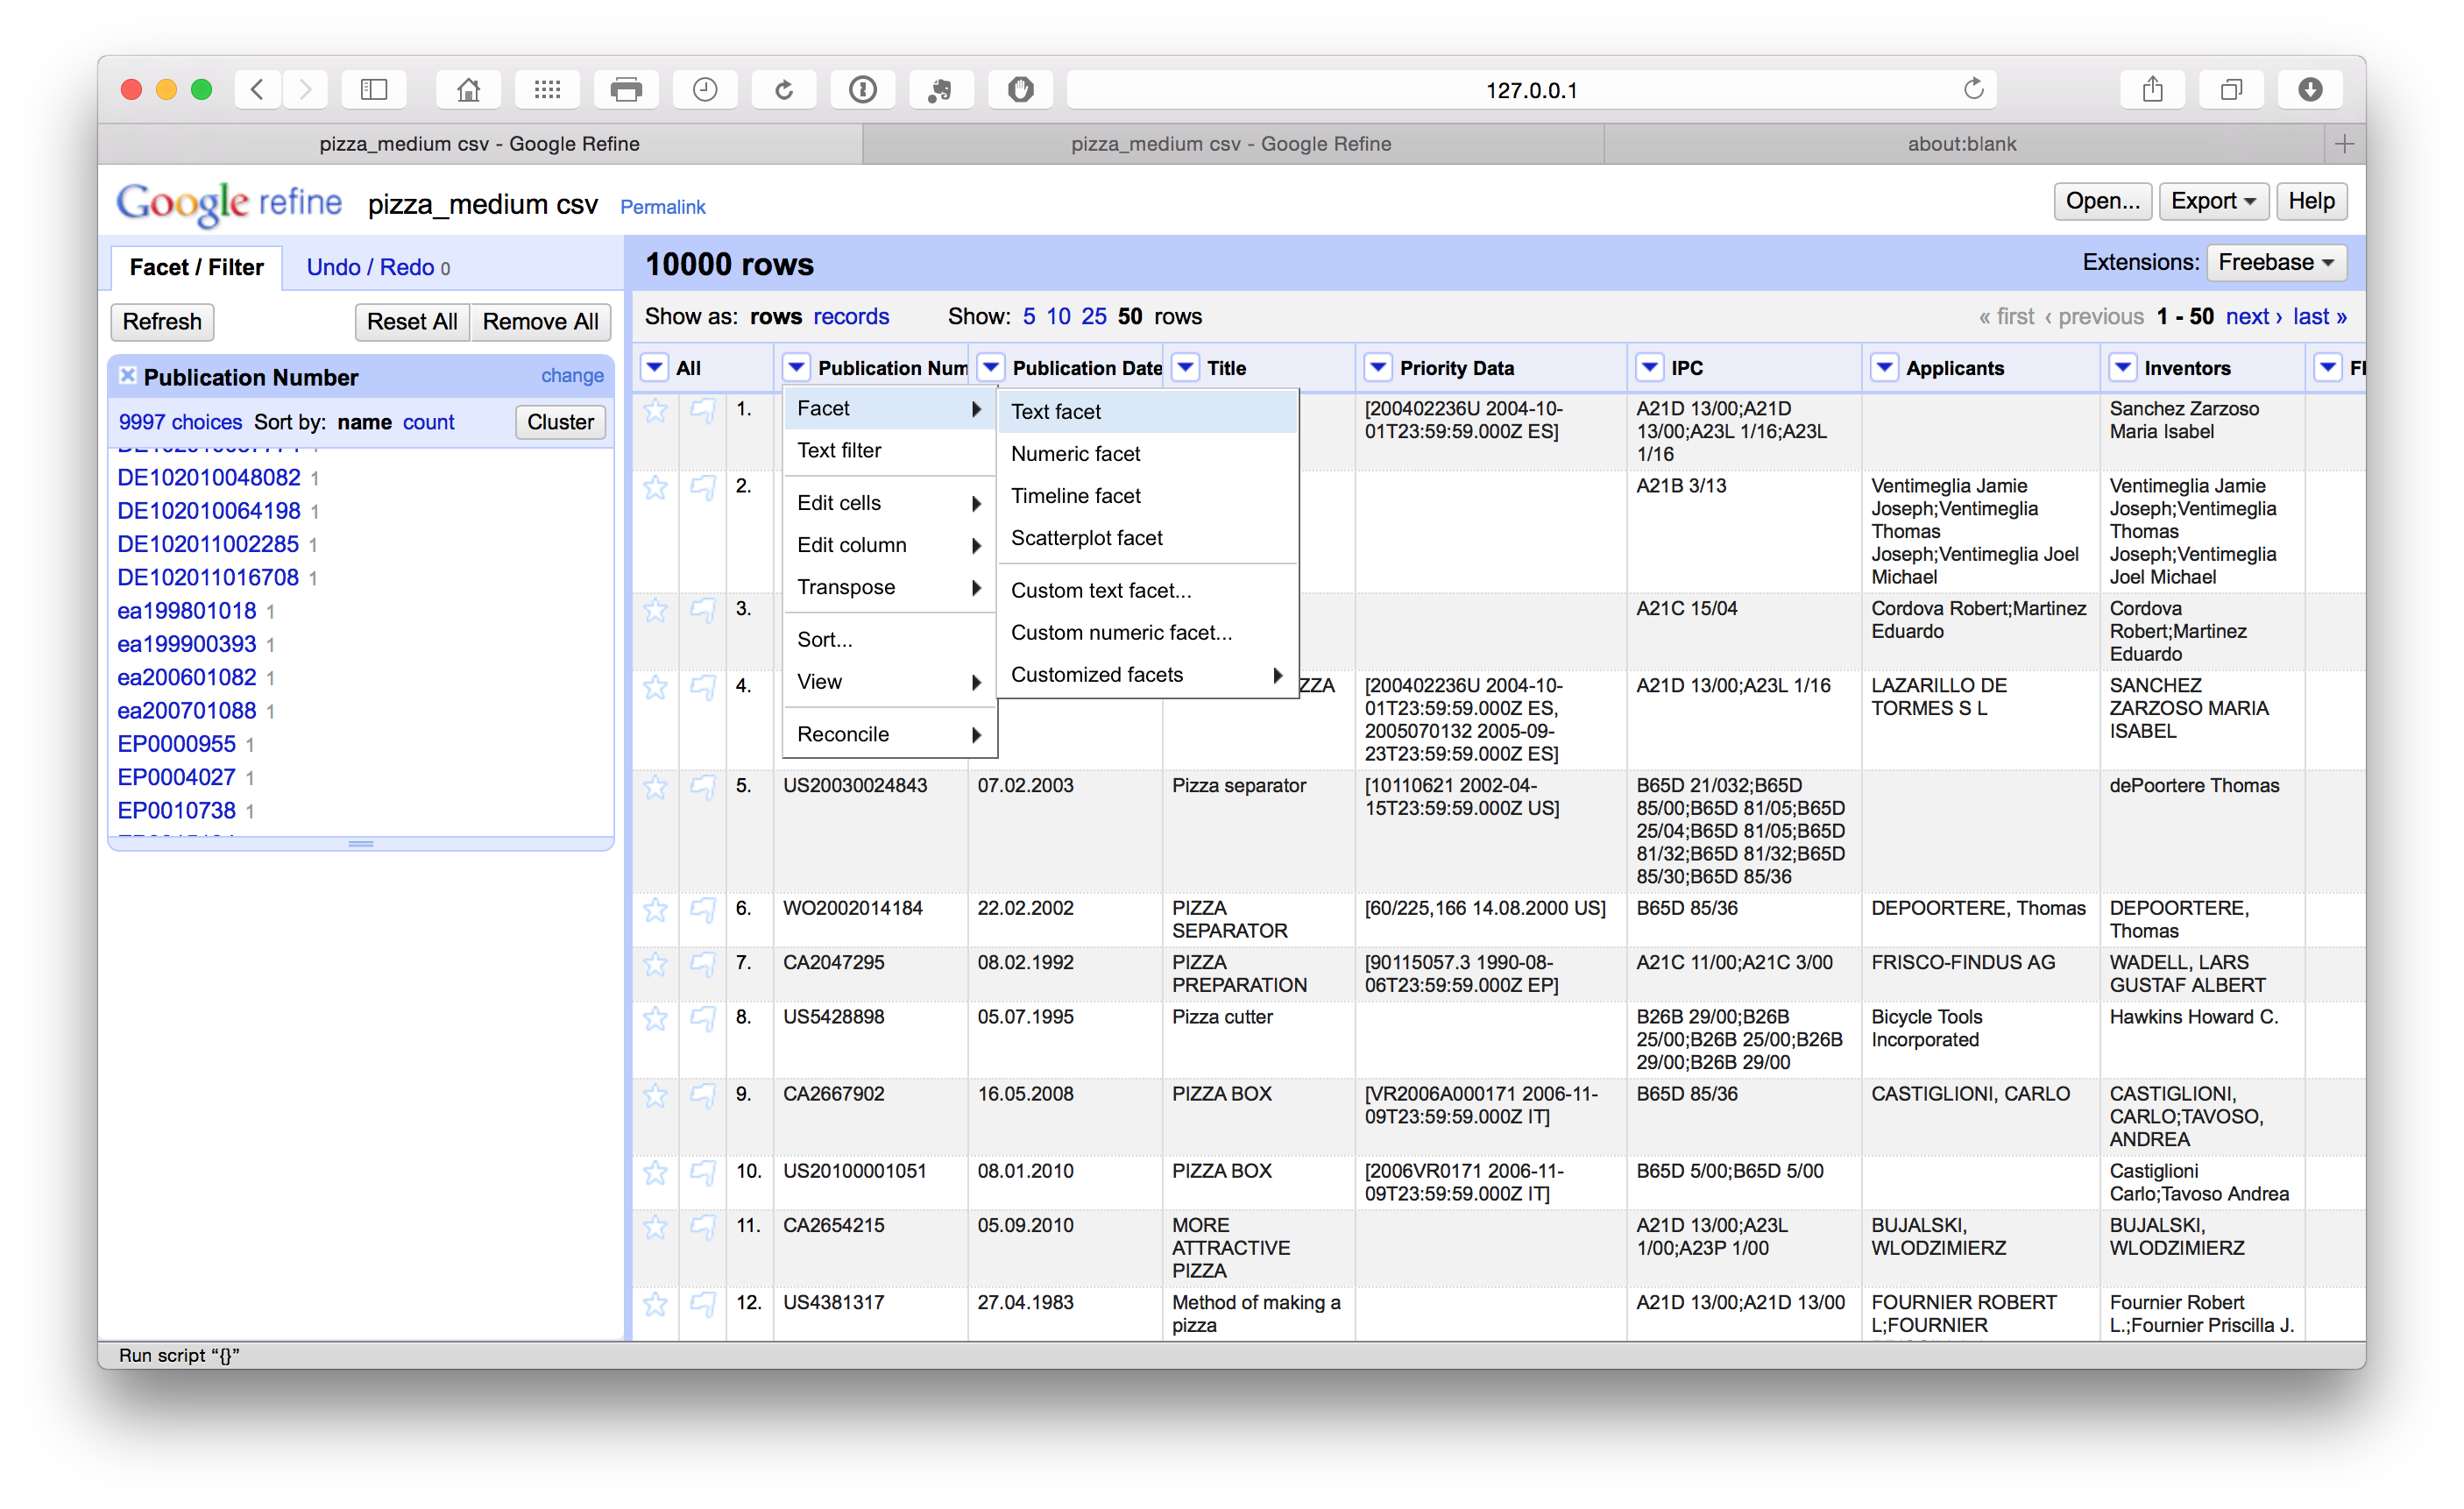
Task: Expand the Reconcile submenu
Action: [890, 734]
